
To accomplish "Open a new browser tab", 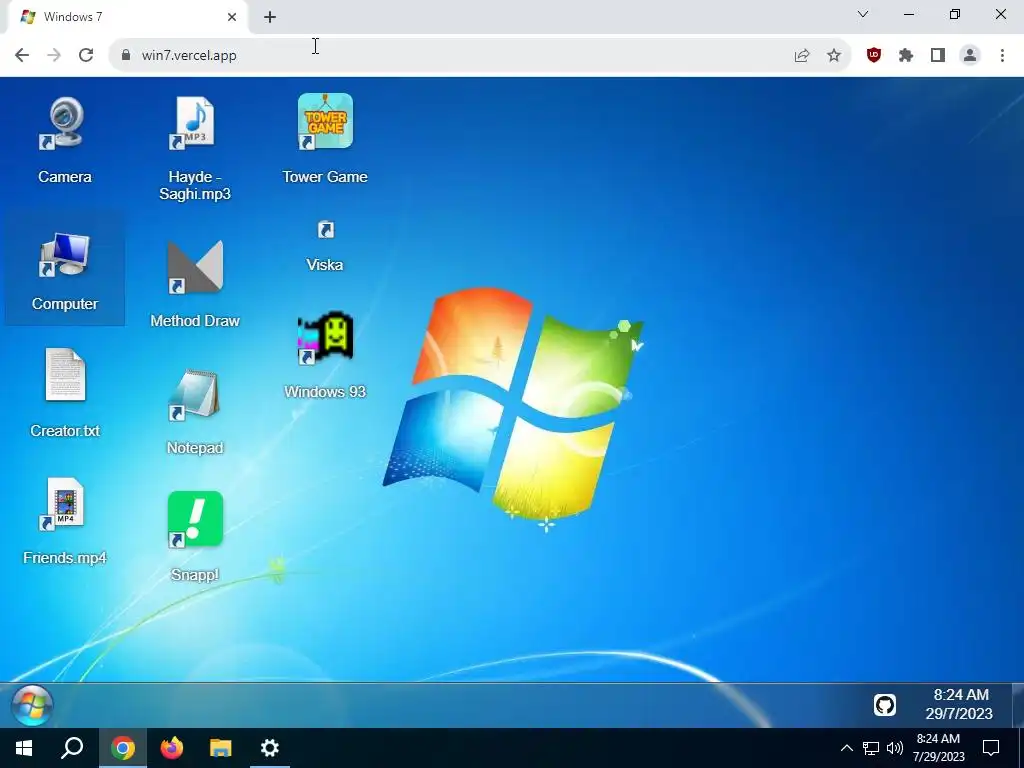I will [x=270, y=17].
